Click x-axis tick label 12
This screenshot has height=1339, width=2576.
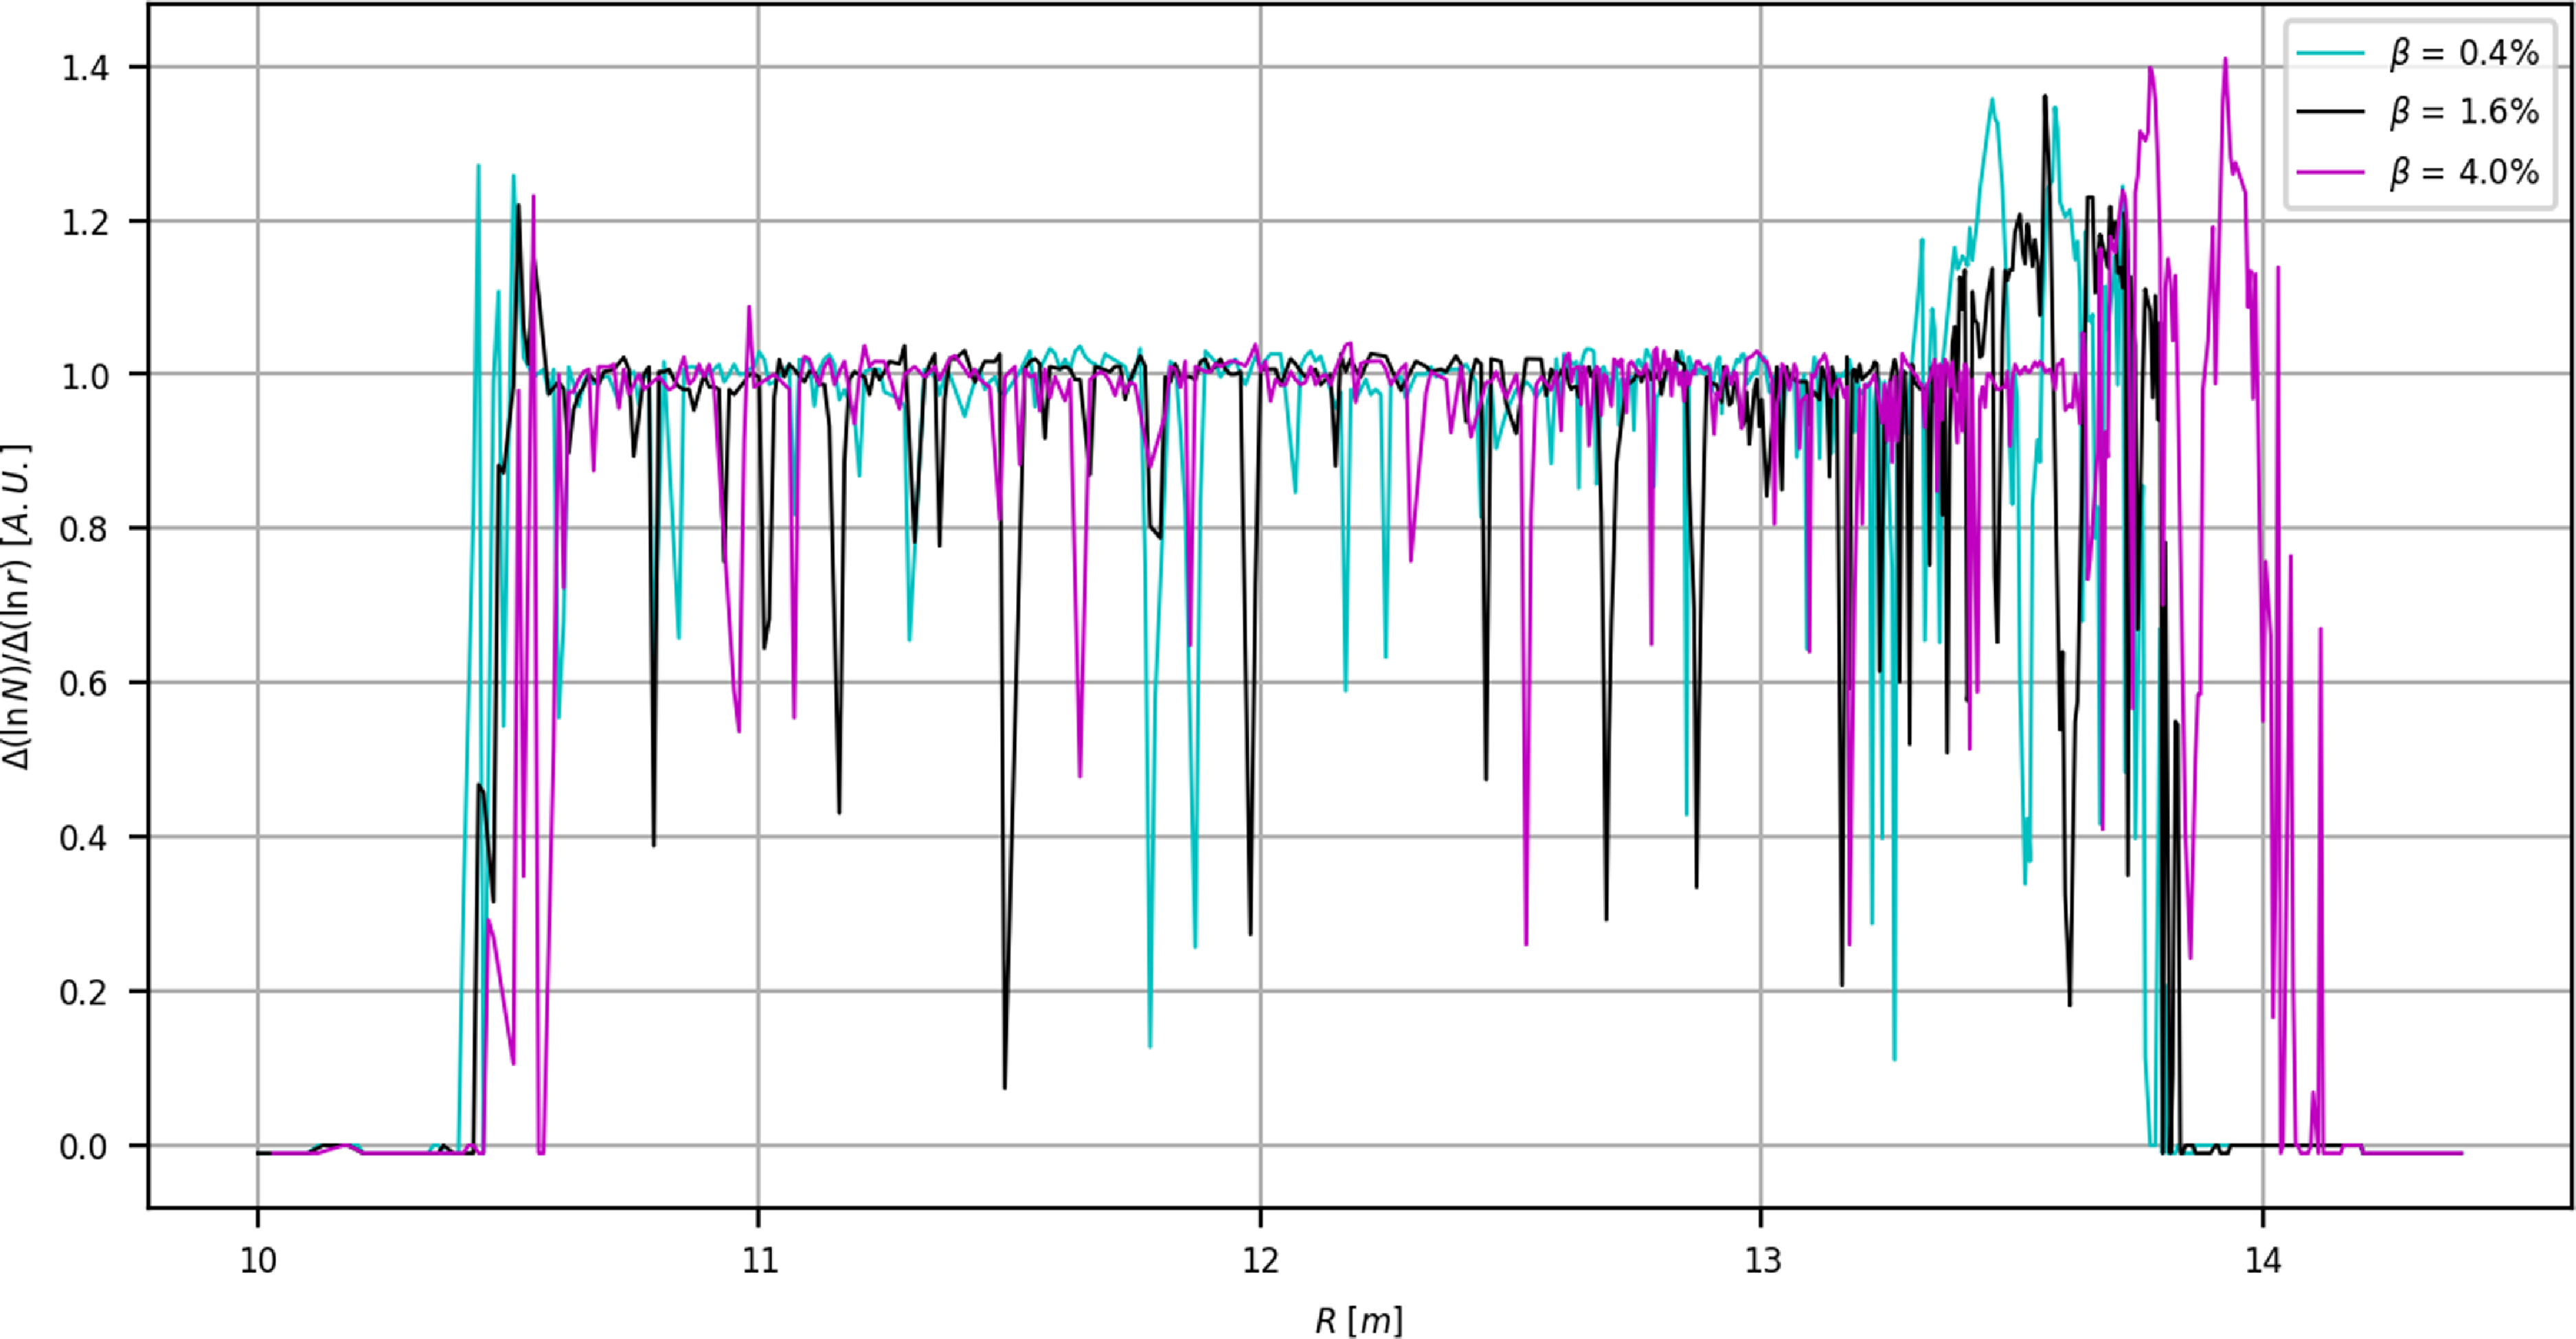click(1261, 1261)
